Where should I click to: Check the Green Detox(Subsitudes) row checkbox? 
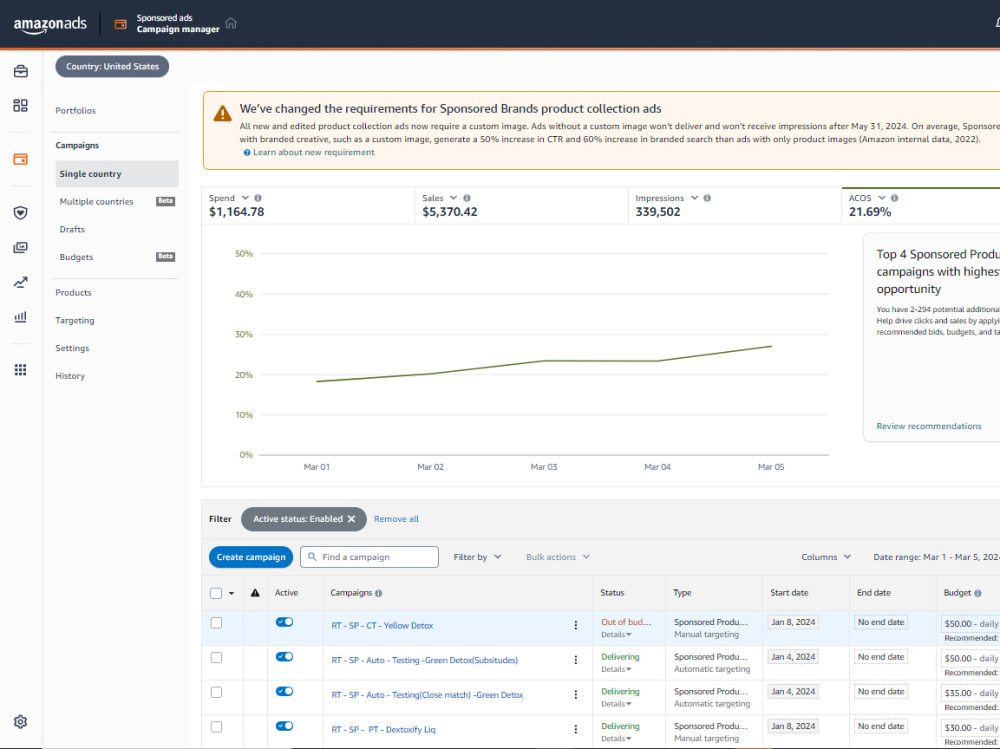click(x=216, y=658)
